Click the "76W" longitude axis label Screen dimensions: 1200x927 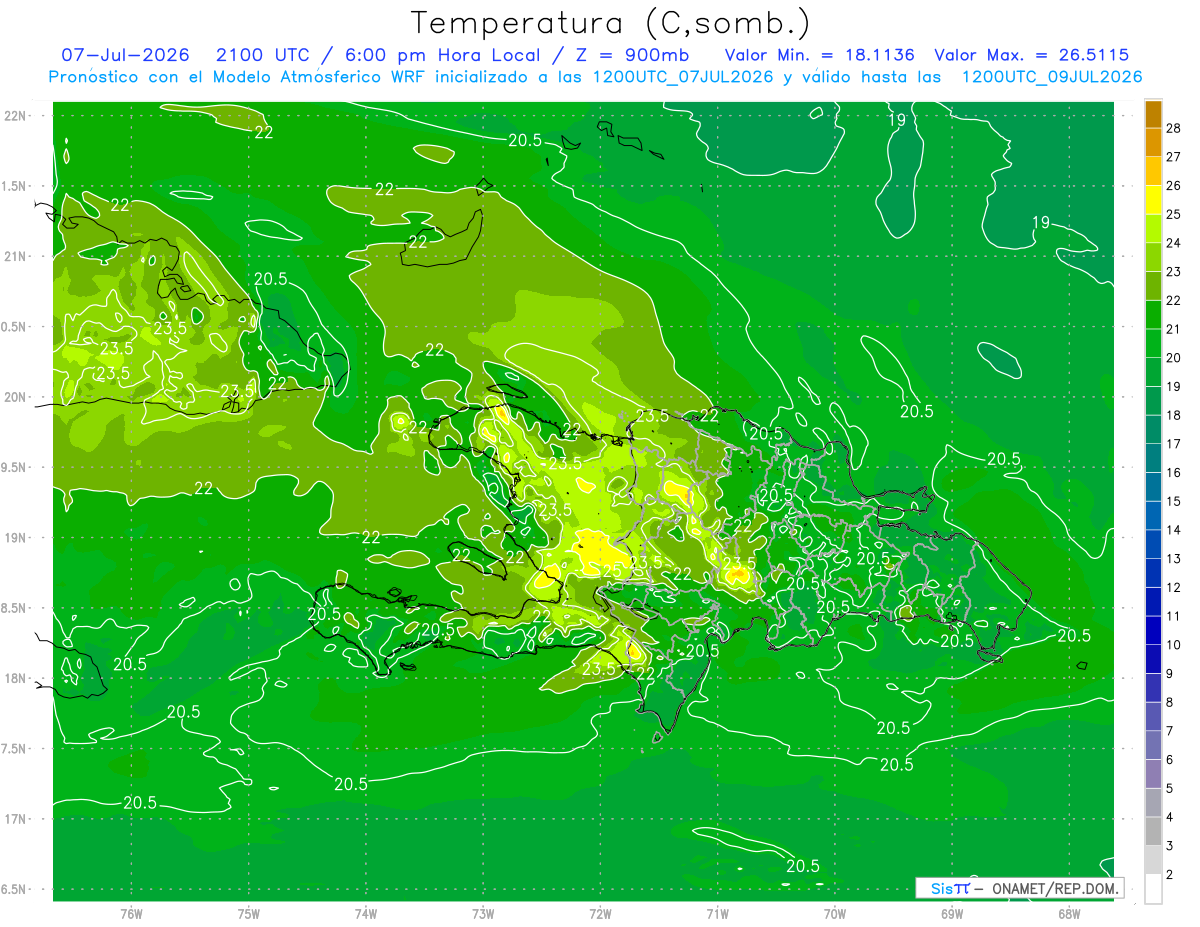click(x=131, y=915)
